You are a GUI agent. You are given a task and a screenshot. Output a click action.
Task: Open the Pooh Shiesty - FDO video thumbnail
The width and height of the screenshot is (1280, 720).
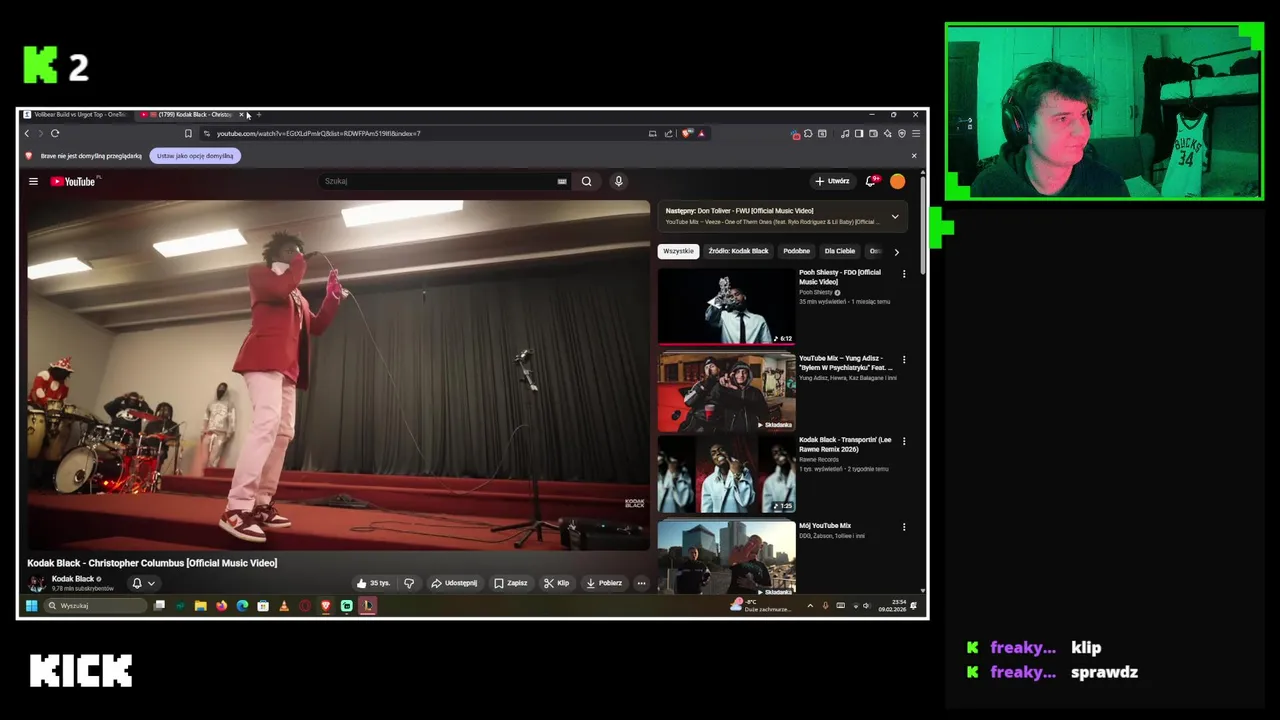pos(726,306)
